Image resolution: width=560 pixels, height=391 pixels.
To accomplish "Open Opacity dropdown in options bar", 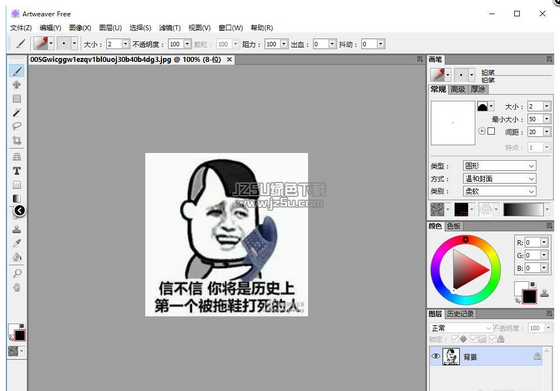I will (187, 44).
